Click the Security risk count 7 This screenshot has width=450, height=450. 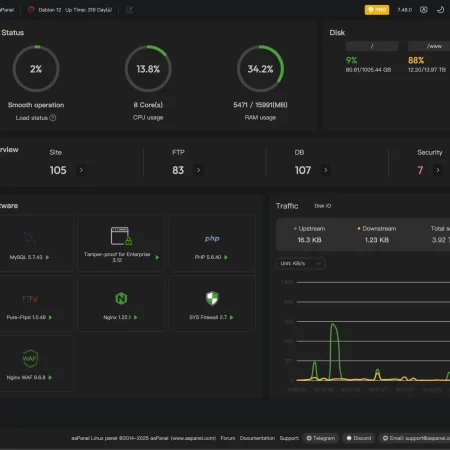coord(420,170)
